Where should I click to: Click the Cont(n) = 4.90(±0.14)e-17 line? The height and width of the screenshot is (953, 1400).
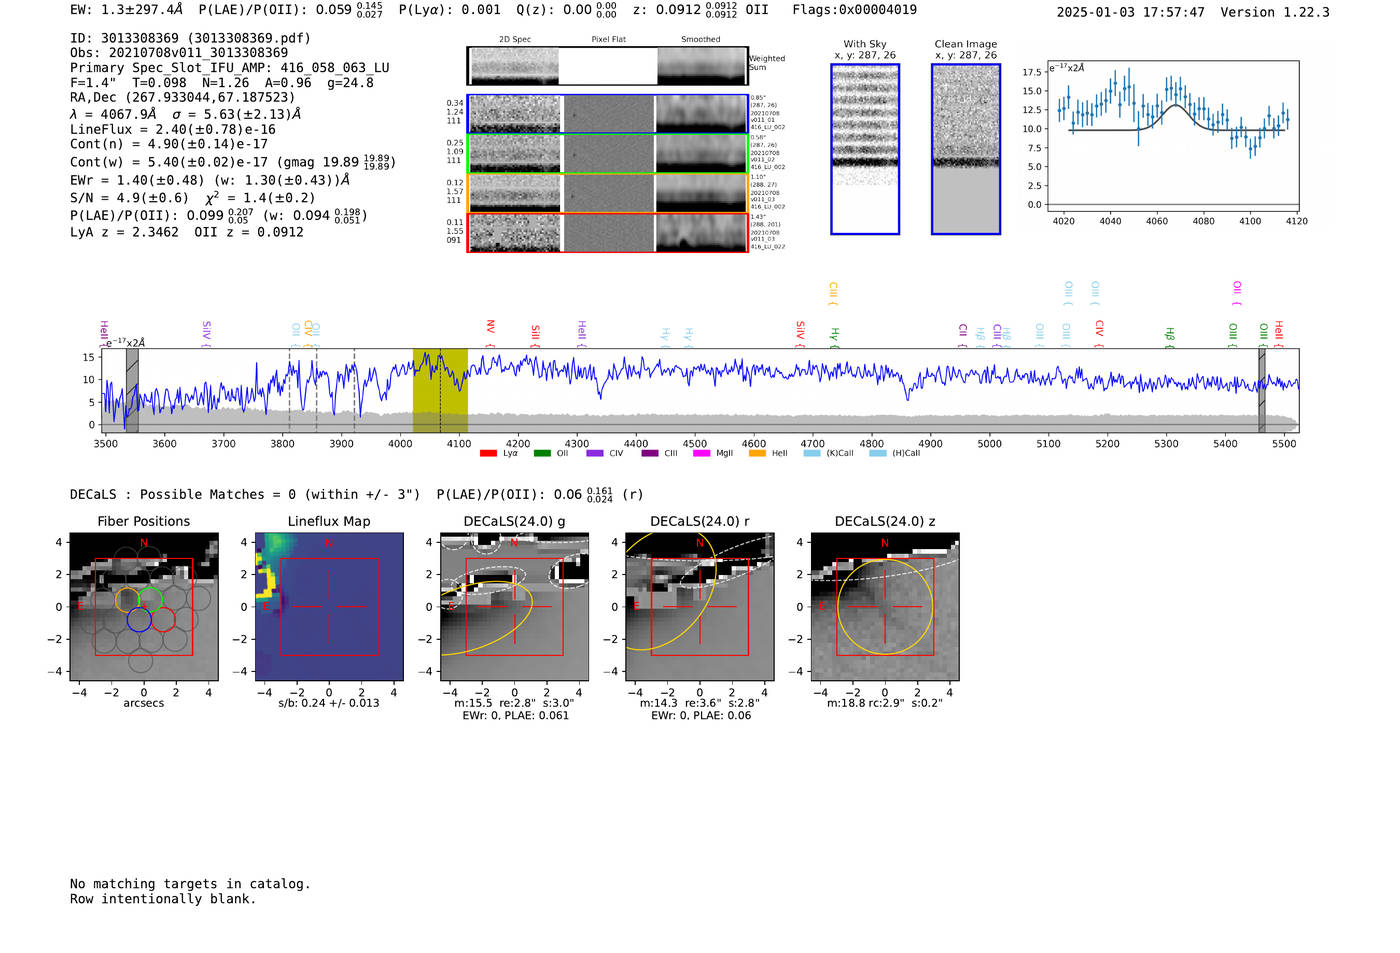click(x=169, y=144)
